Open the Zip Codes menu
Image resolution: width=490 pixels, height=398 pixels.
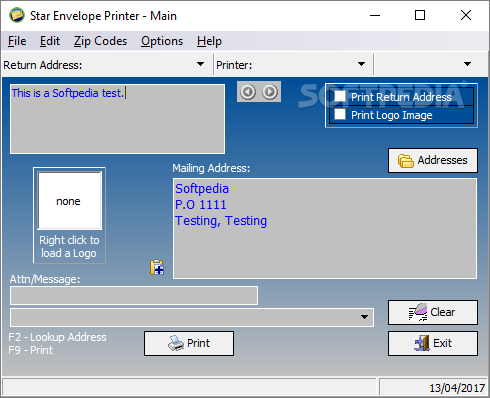[x=100, y=41]
